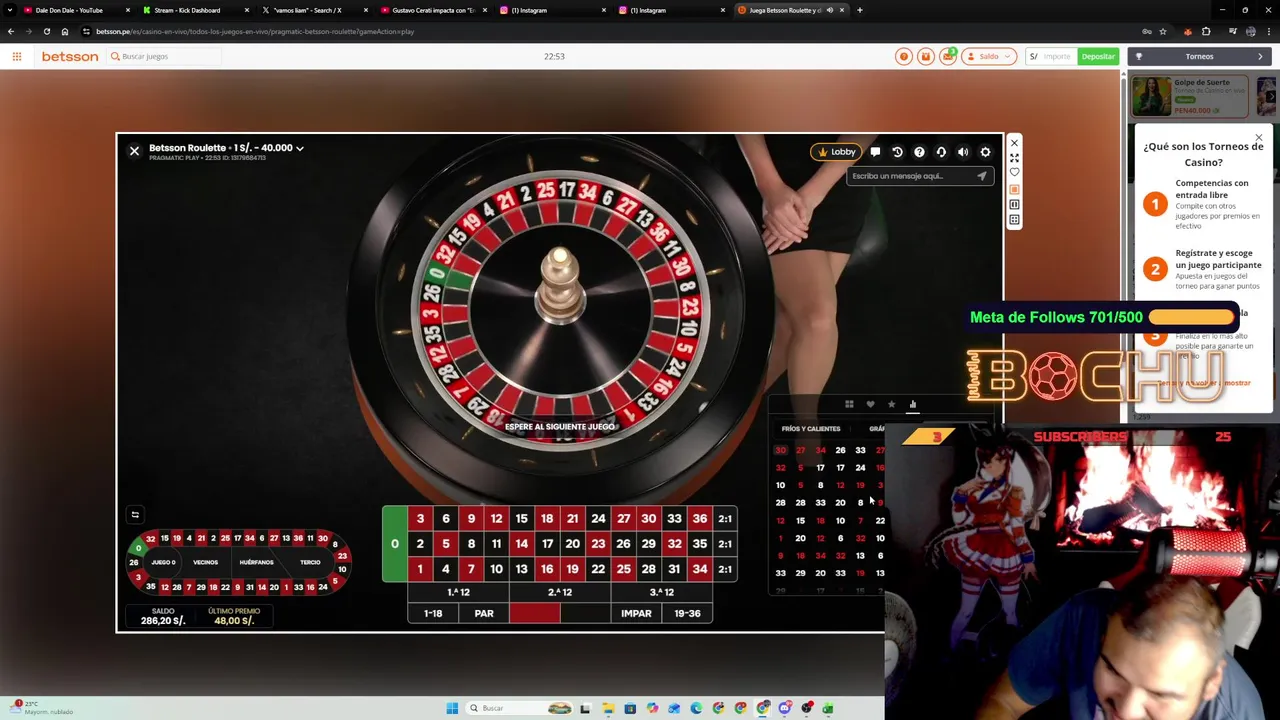Switch to the Gustavo Cerati browser tab
The height and width of the screenshot is (720, 1280).
tap(432, 10)
